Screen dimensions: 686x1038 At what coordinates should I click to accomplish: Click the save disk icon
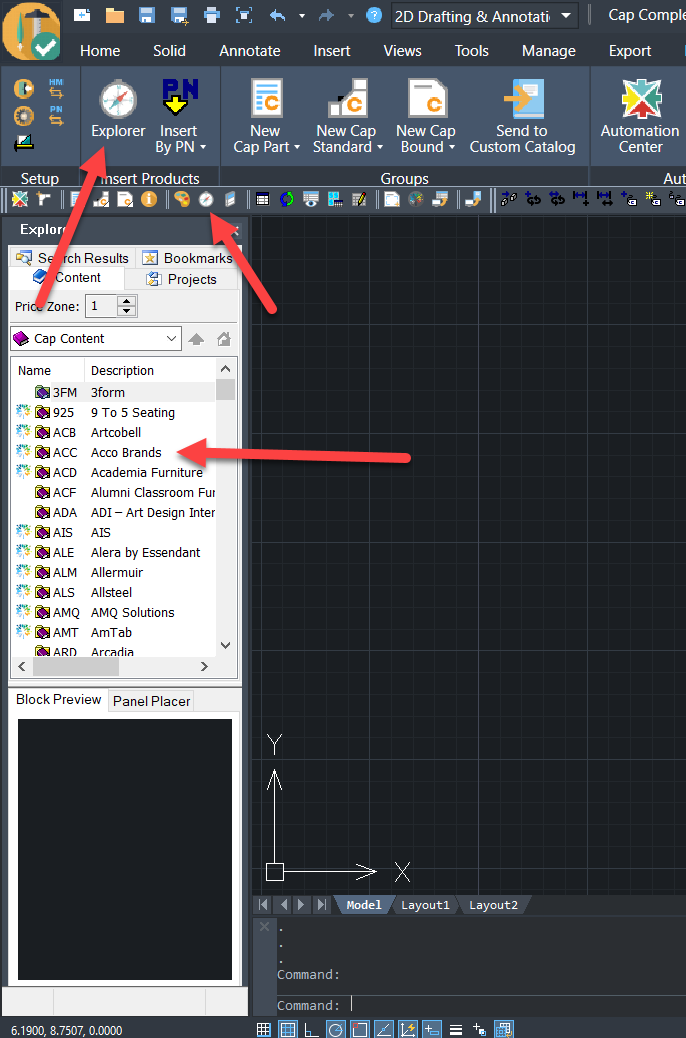point(146,15)
